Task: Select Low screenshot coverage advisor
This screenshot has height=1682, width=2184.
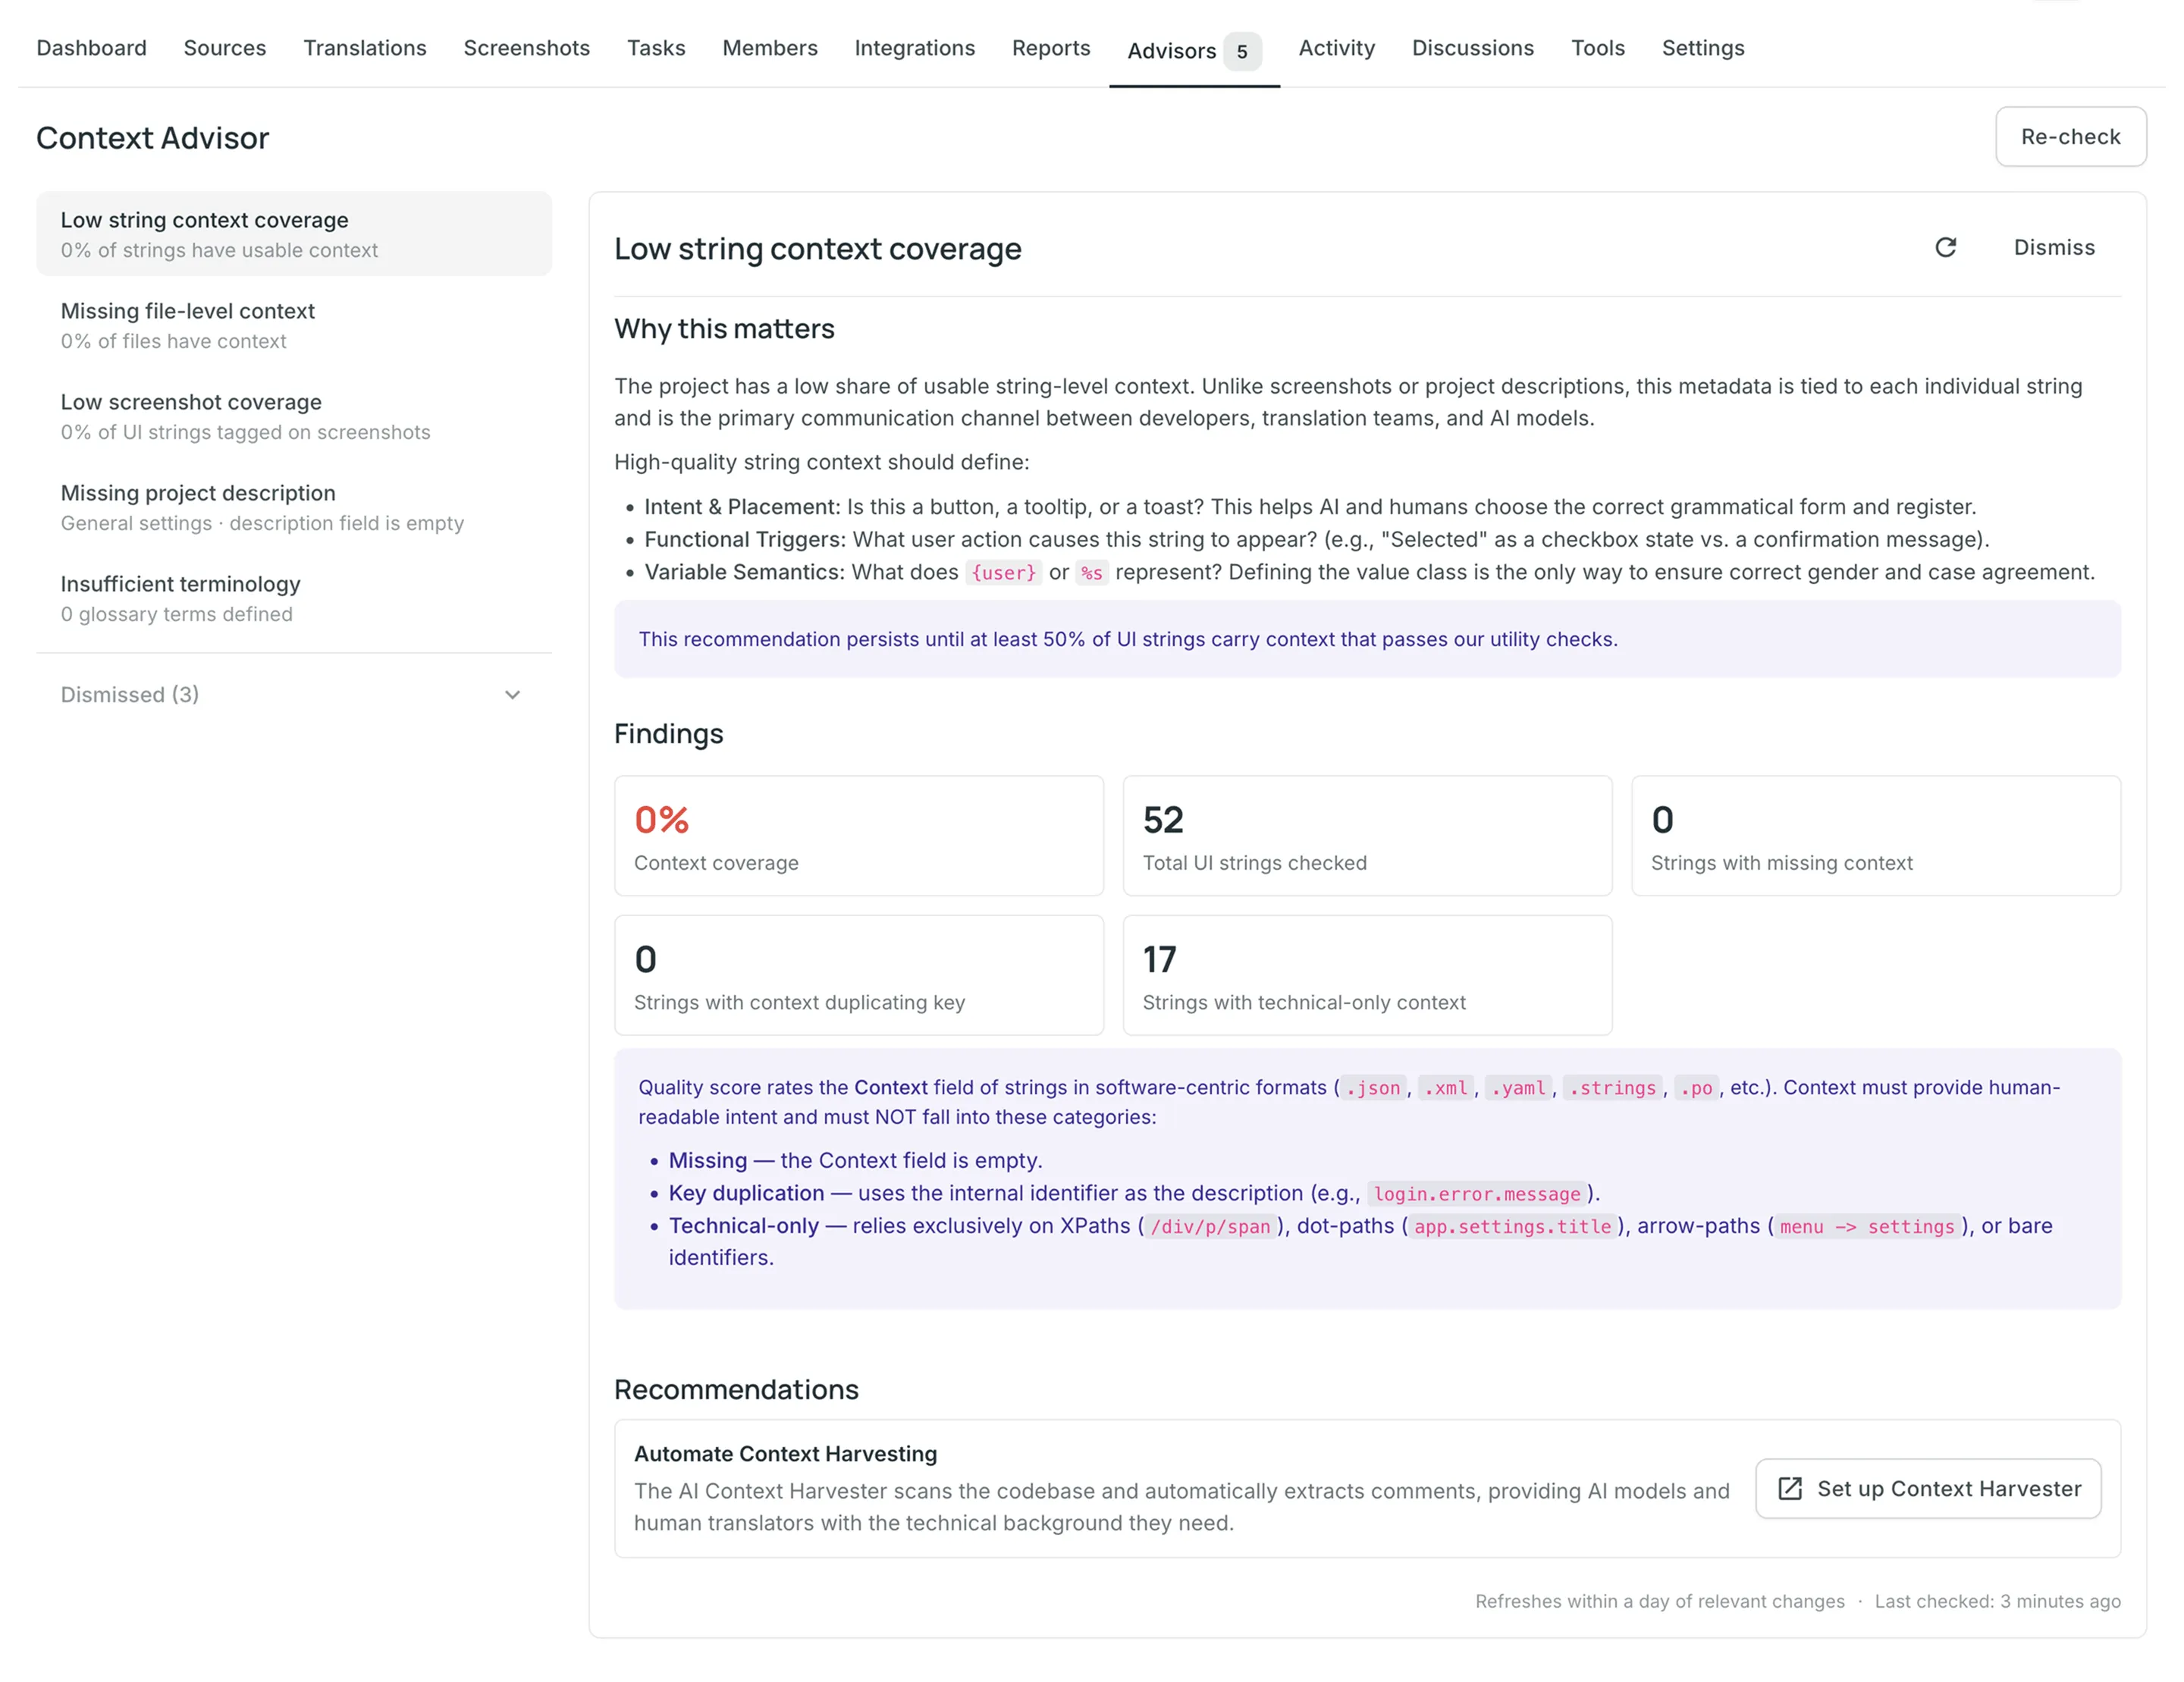Action: click(294, 416)
